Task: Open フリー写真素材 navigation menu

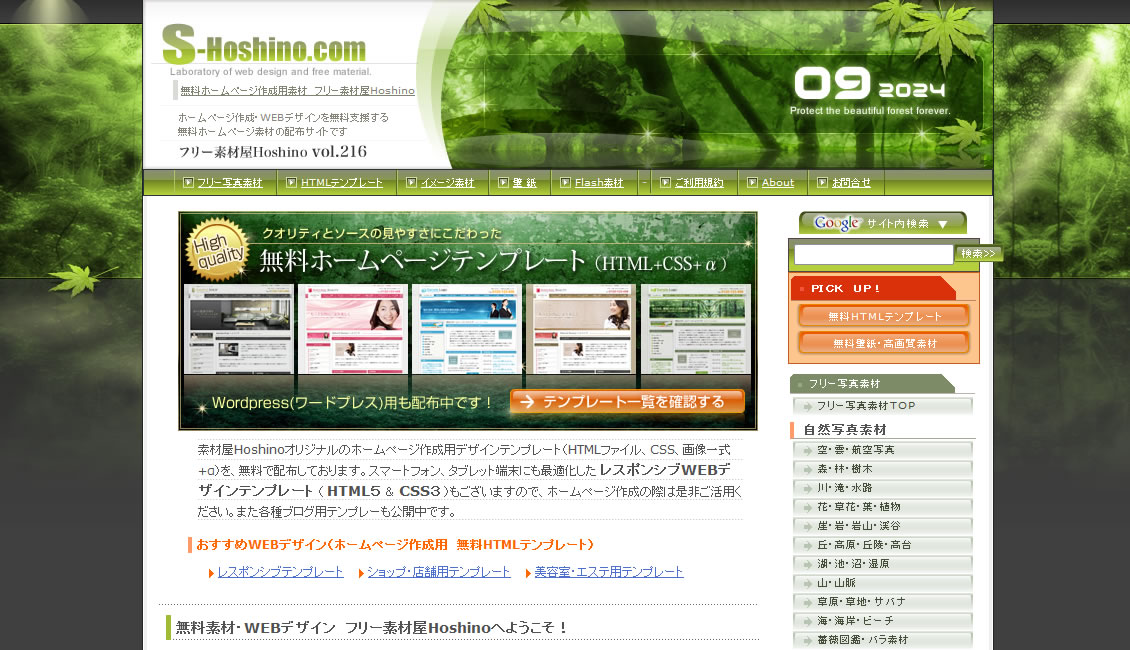Action: pos(230,183)
